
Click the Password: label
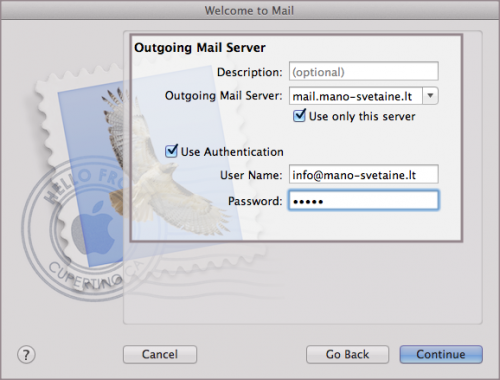[x=255, y=201]
